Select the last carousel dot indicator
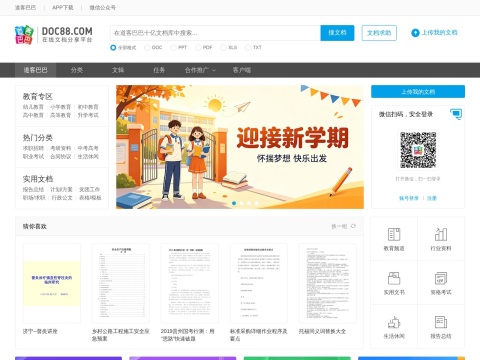The width and height of the screenshot is (480, 360). 256,203
